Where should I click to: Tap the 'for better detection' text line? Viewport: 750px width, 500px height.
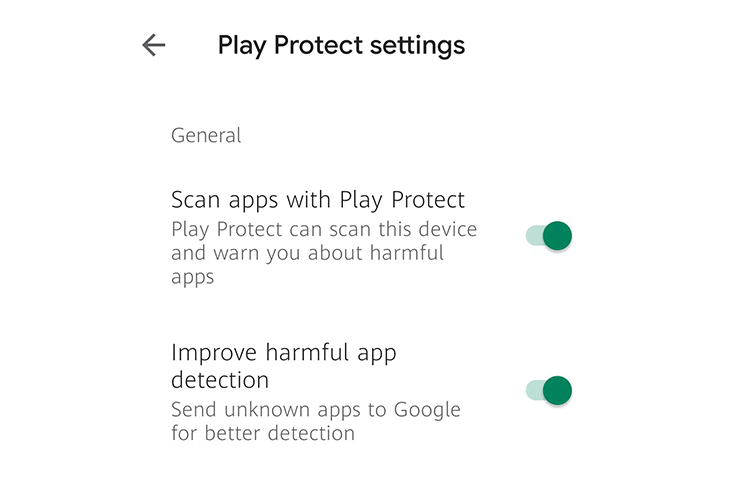pyautogui.click(x=263, y=433)
